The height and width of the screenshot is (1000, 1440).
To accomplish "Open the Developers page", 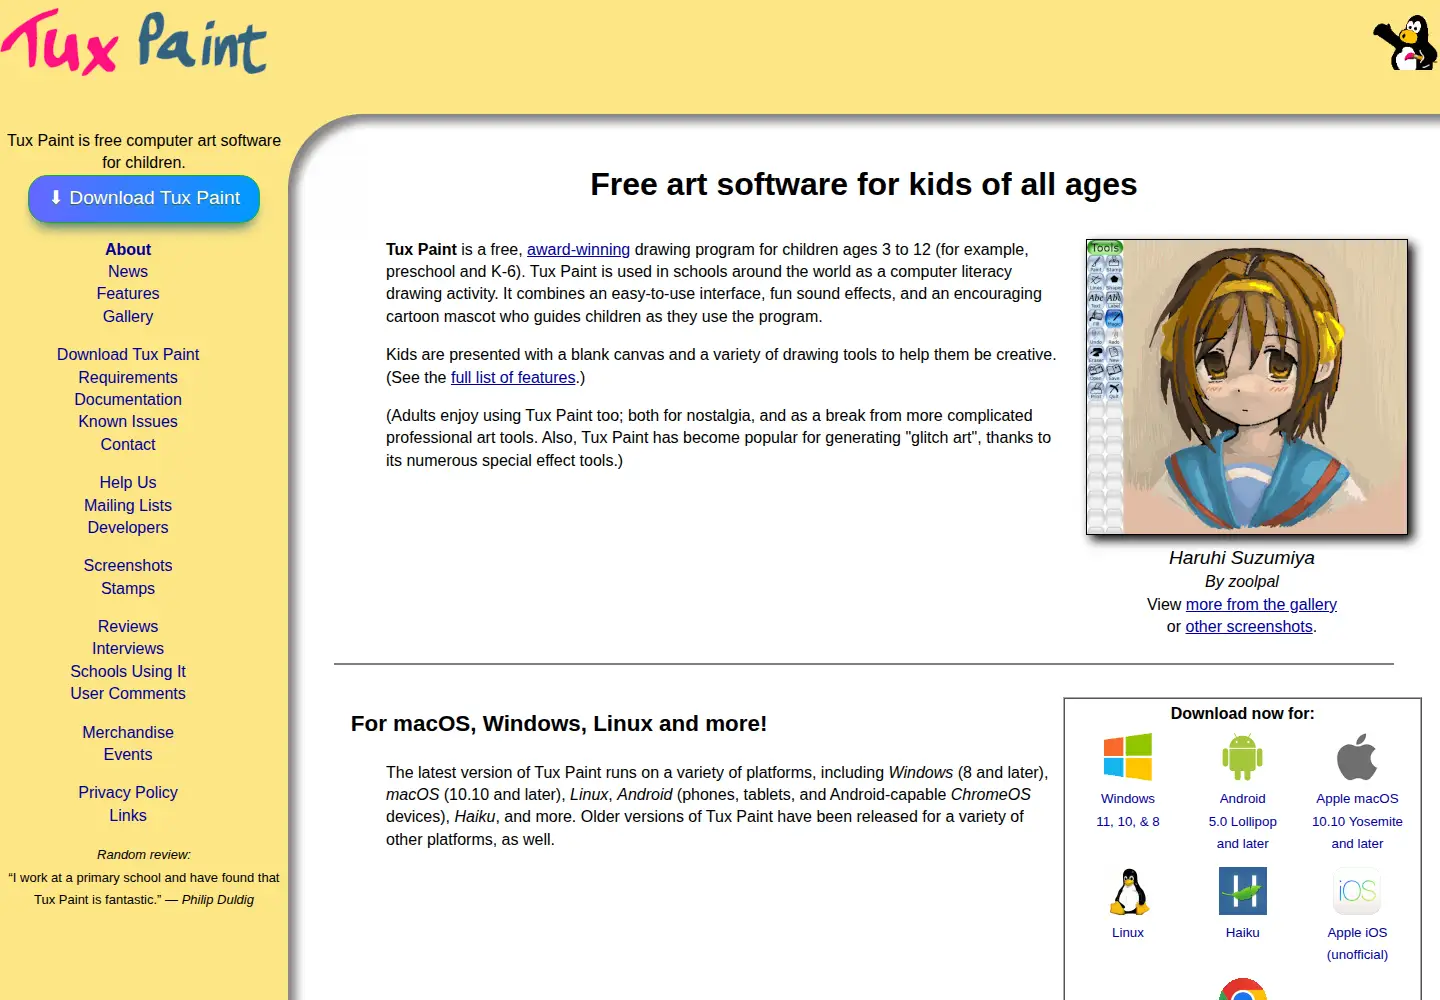I will (128, 527).
